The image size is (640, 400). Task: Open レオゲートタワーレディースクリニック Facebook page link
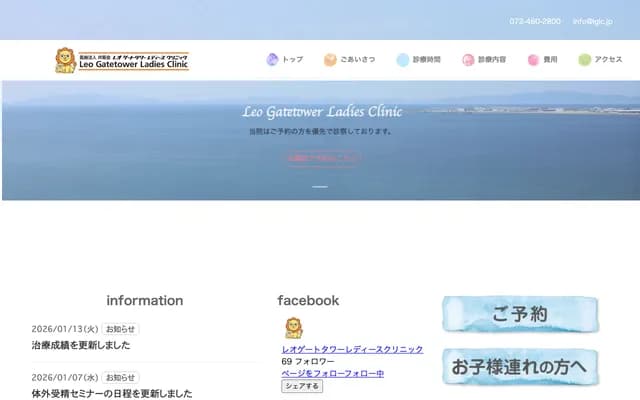pyautogui.click(x=352, y=349)
